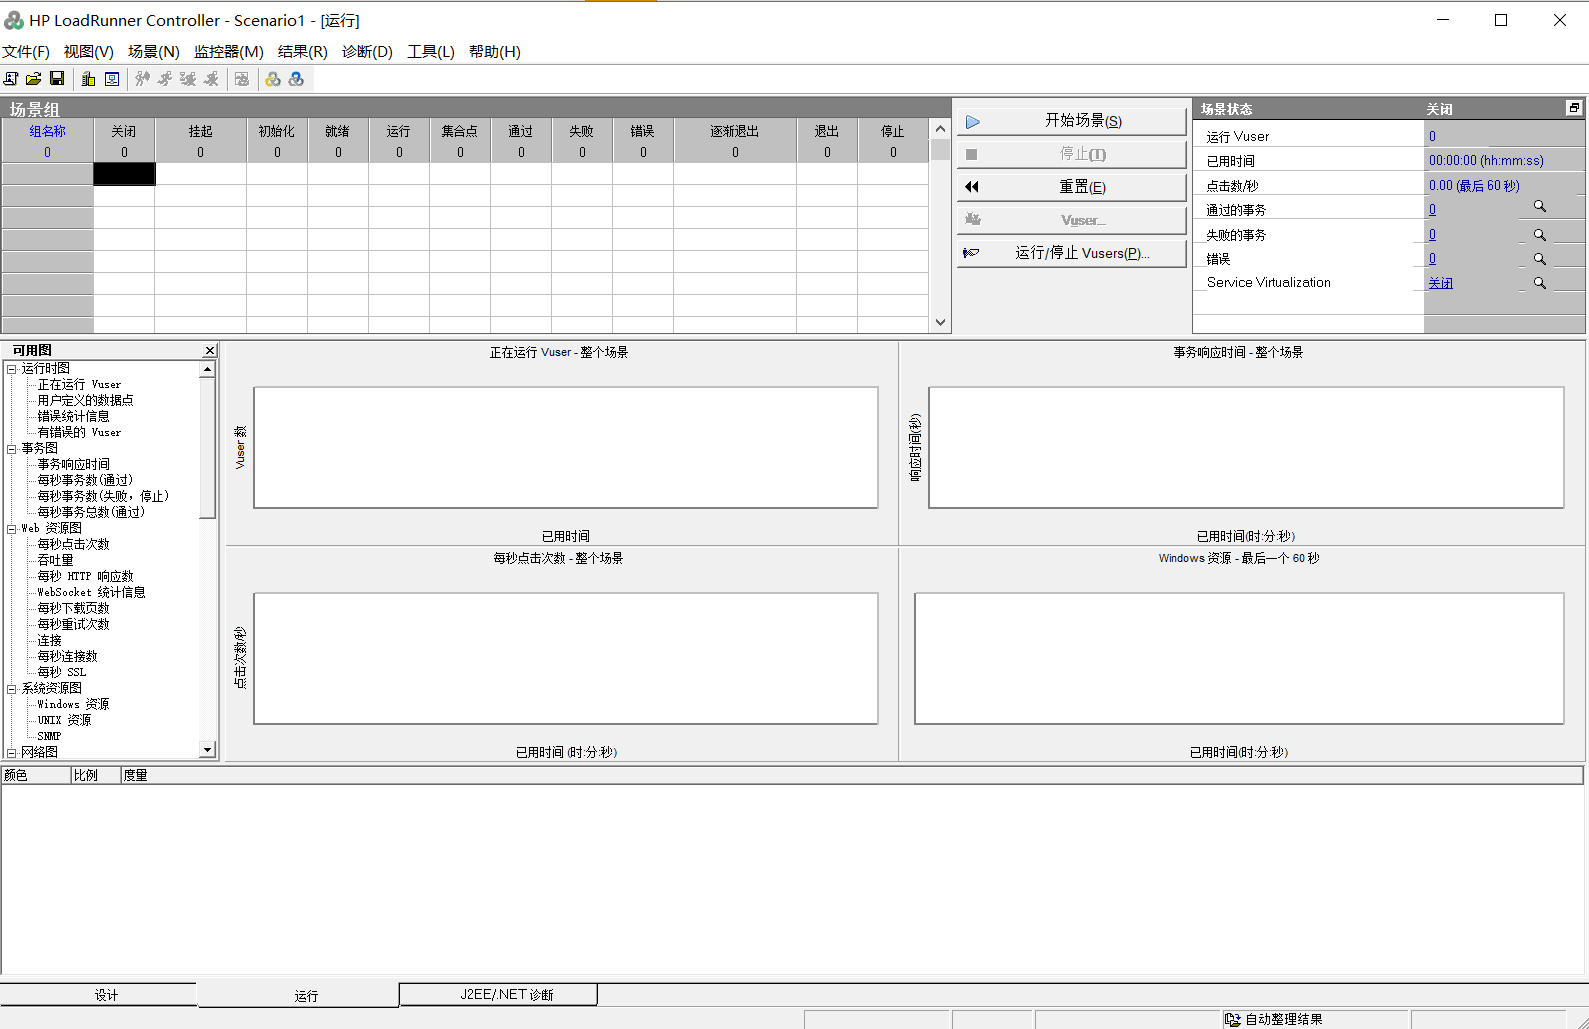The height and width of the screenshot is (1029, 1589).
Task: Click the last gray running-figure Vuser icon
Action: point(211,79)
